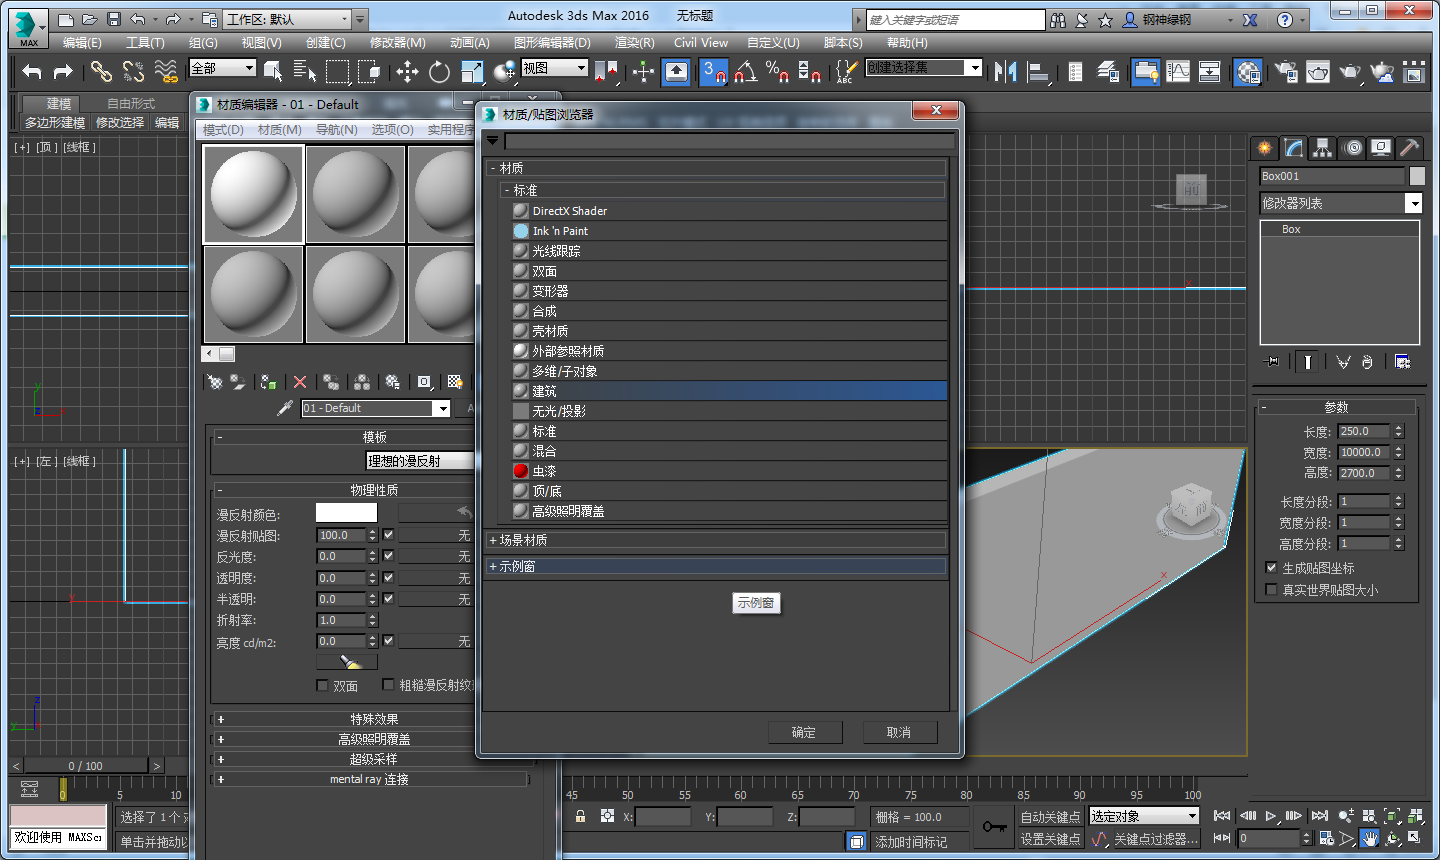Open the Motion panel tab icon
Image resolution: width=1440 pixels, height=860 pixels.
click(1352, 148)
